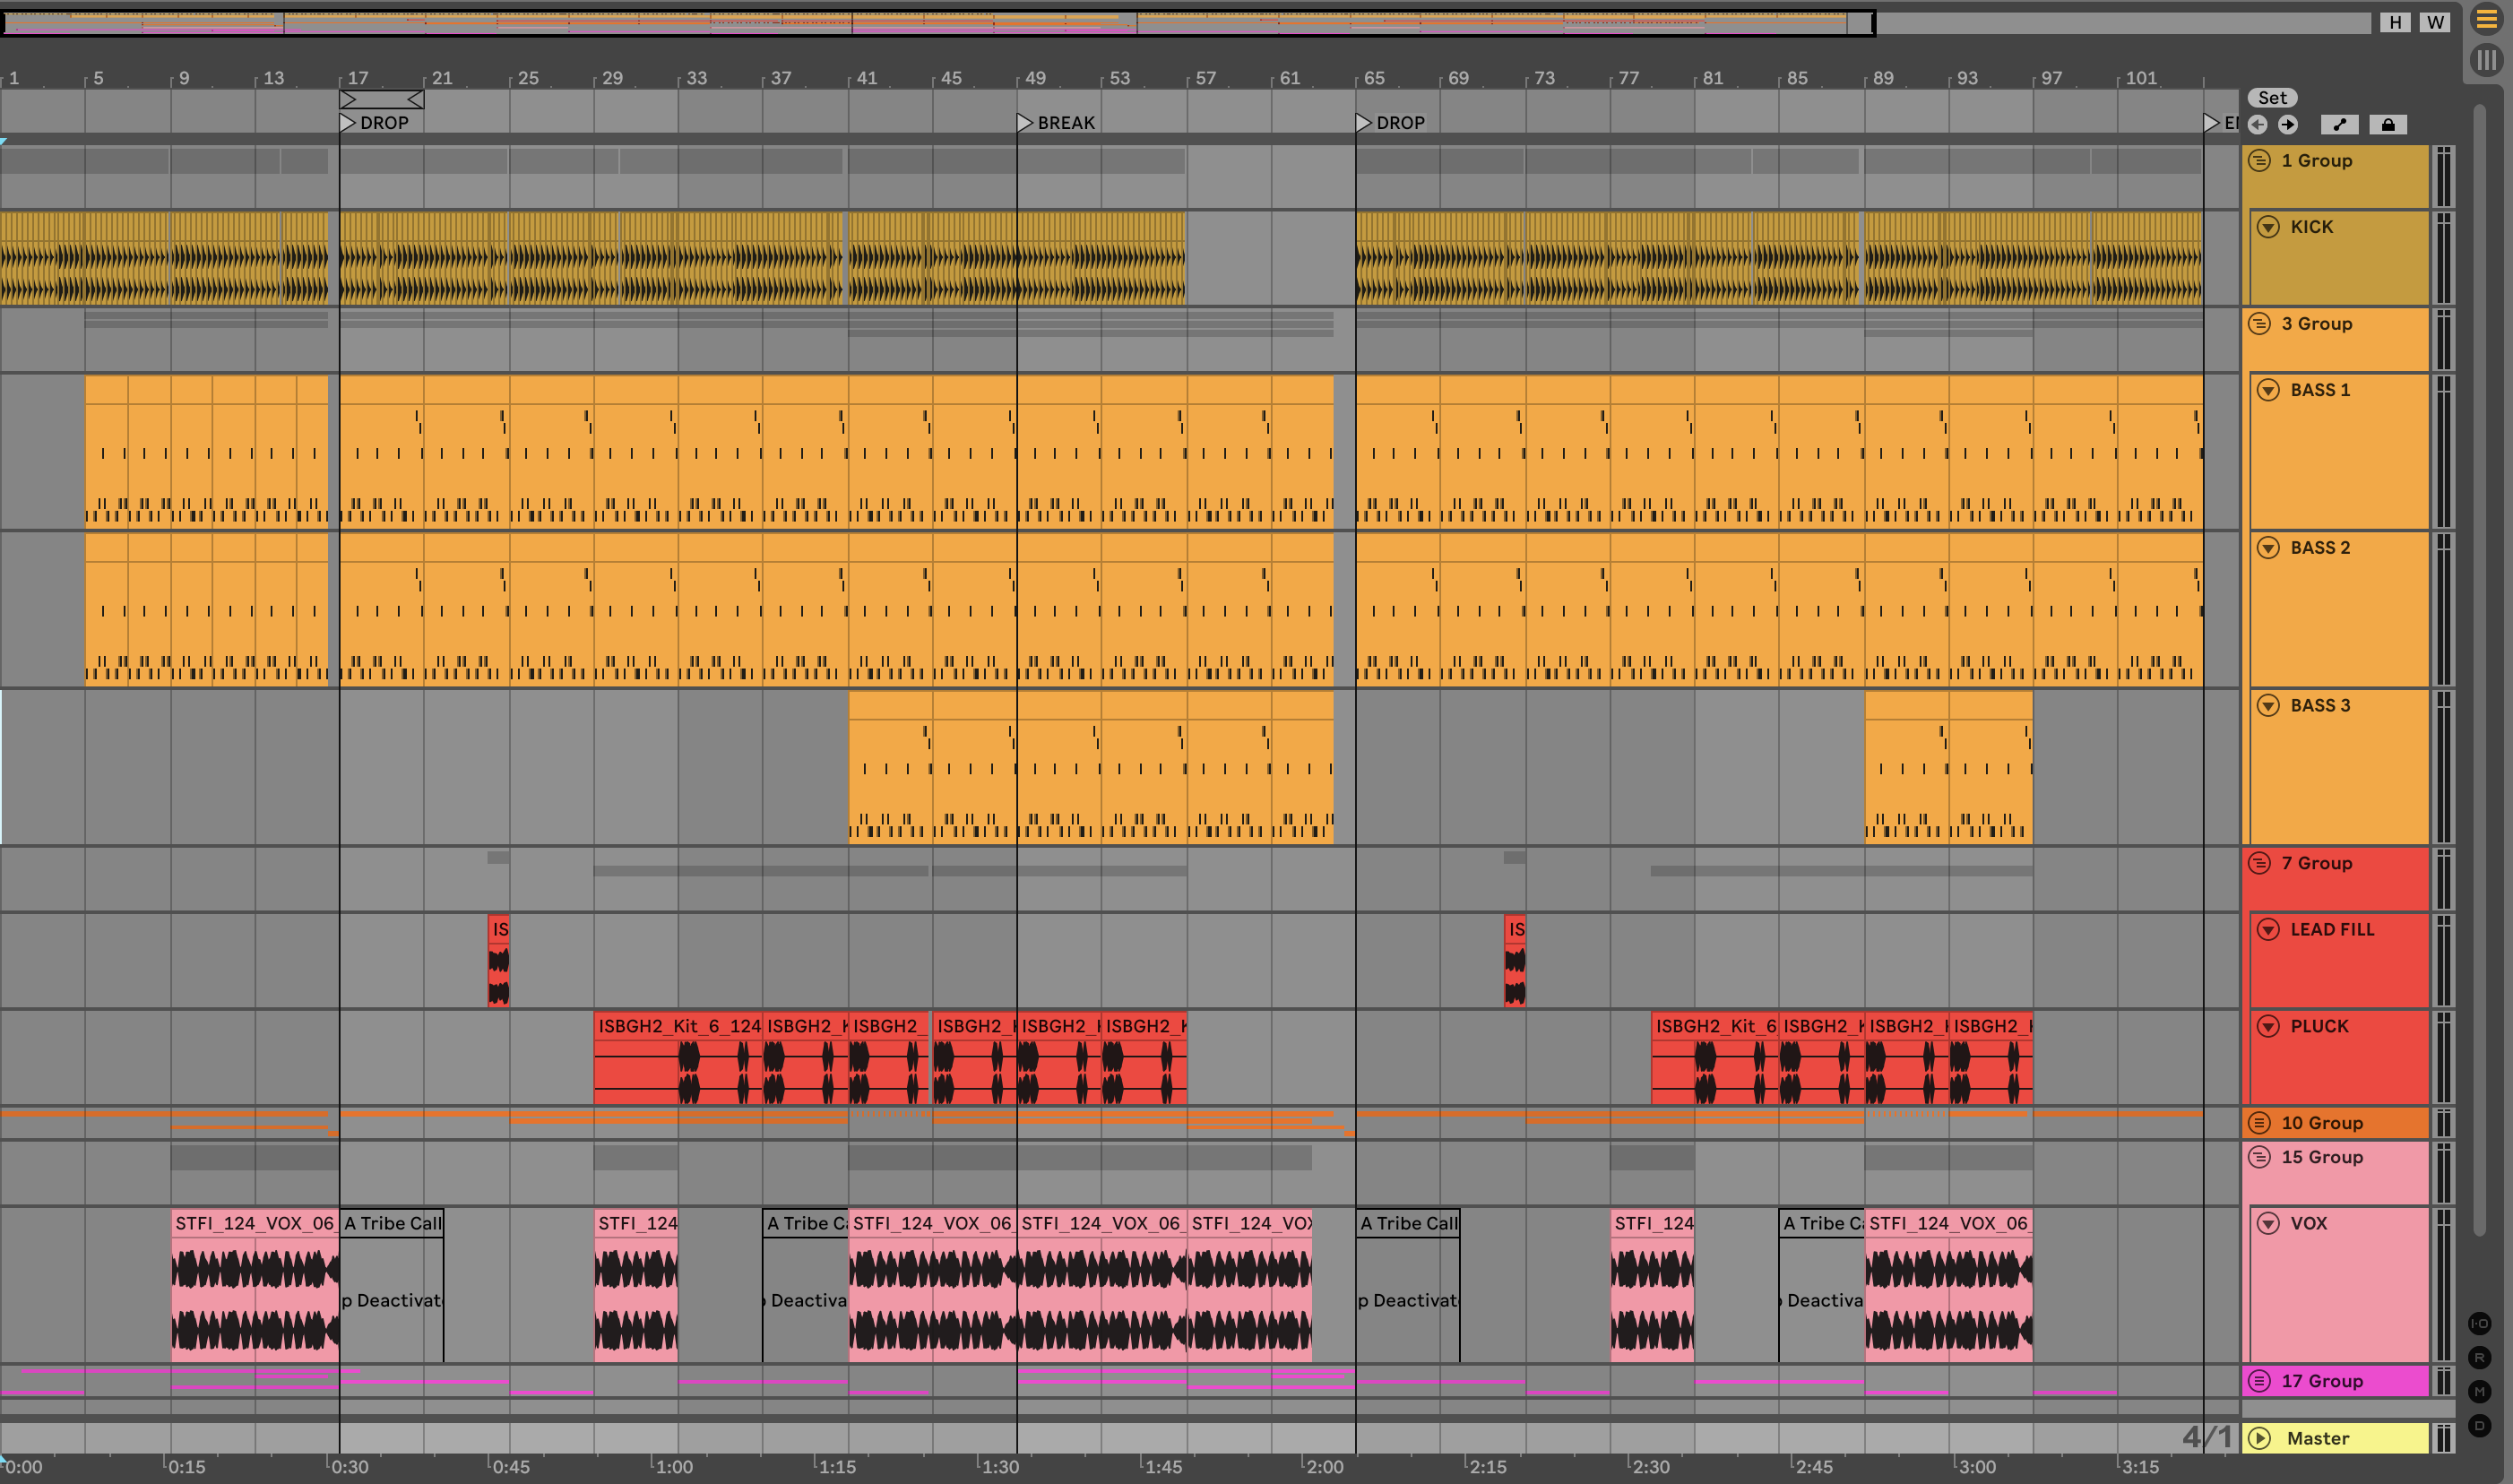
Task: Toggle track Delay D button
Action: tap(2479, 1425)
